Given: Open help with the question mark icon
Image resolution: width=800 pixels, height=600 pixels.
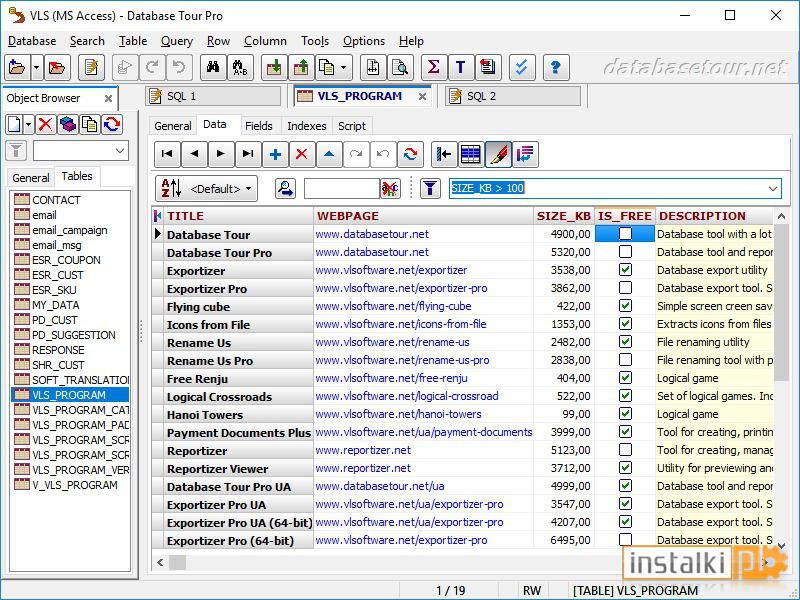Looking at the screenshot, I should tap(556, 67).
